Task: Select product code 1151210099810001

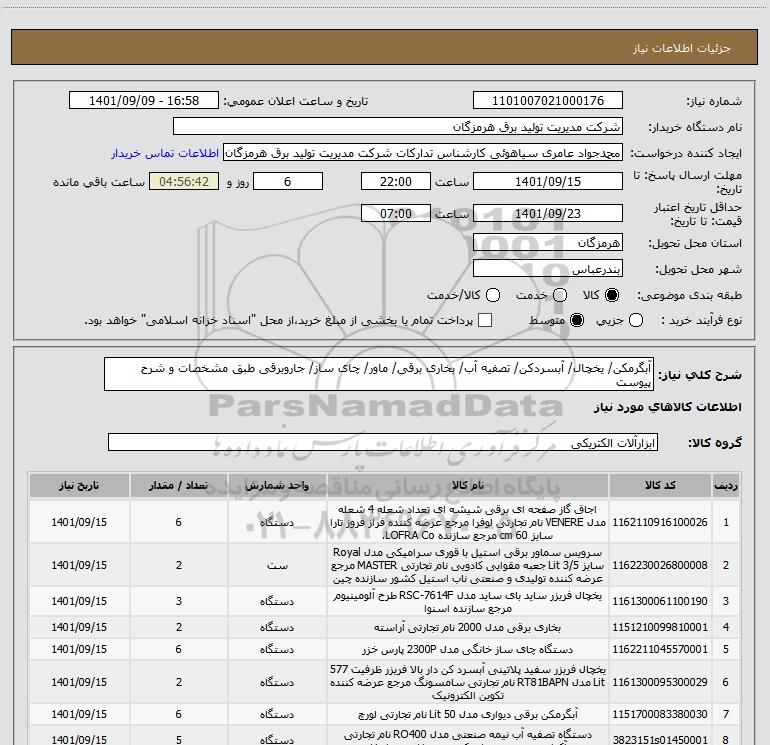Action: click(x=660, y=627)
